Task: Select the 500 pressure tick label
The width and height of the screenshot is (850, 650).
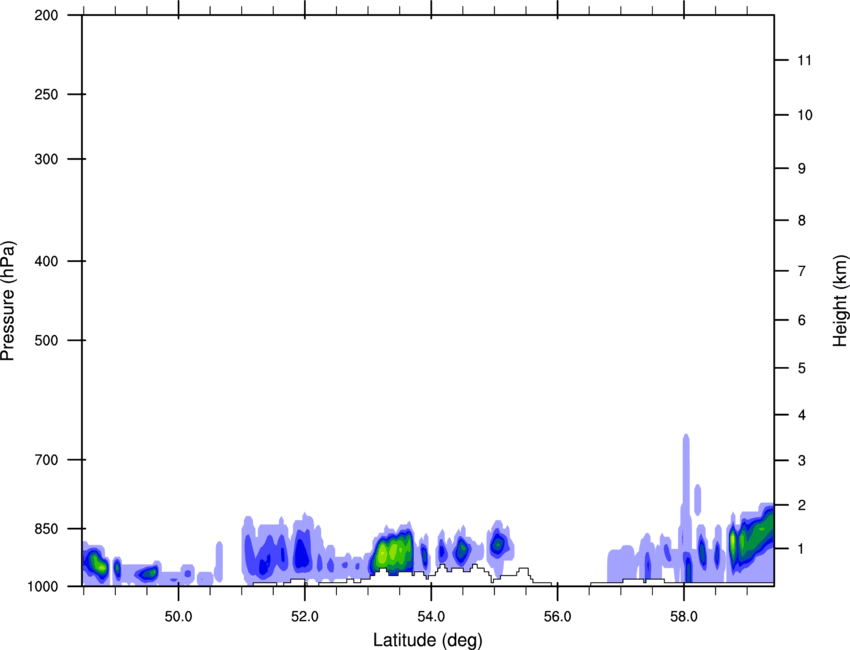Action: pos(46,340)
